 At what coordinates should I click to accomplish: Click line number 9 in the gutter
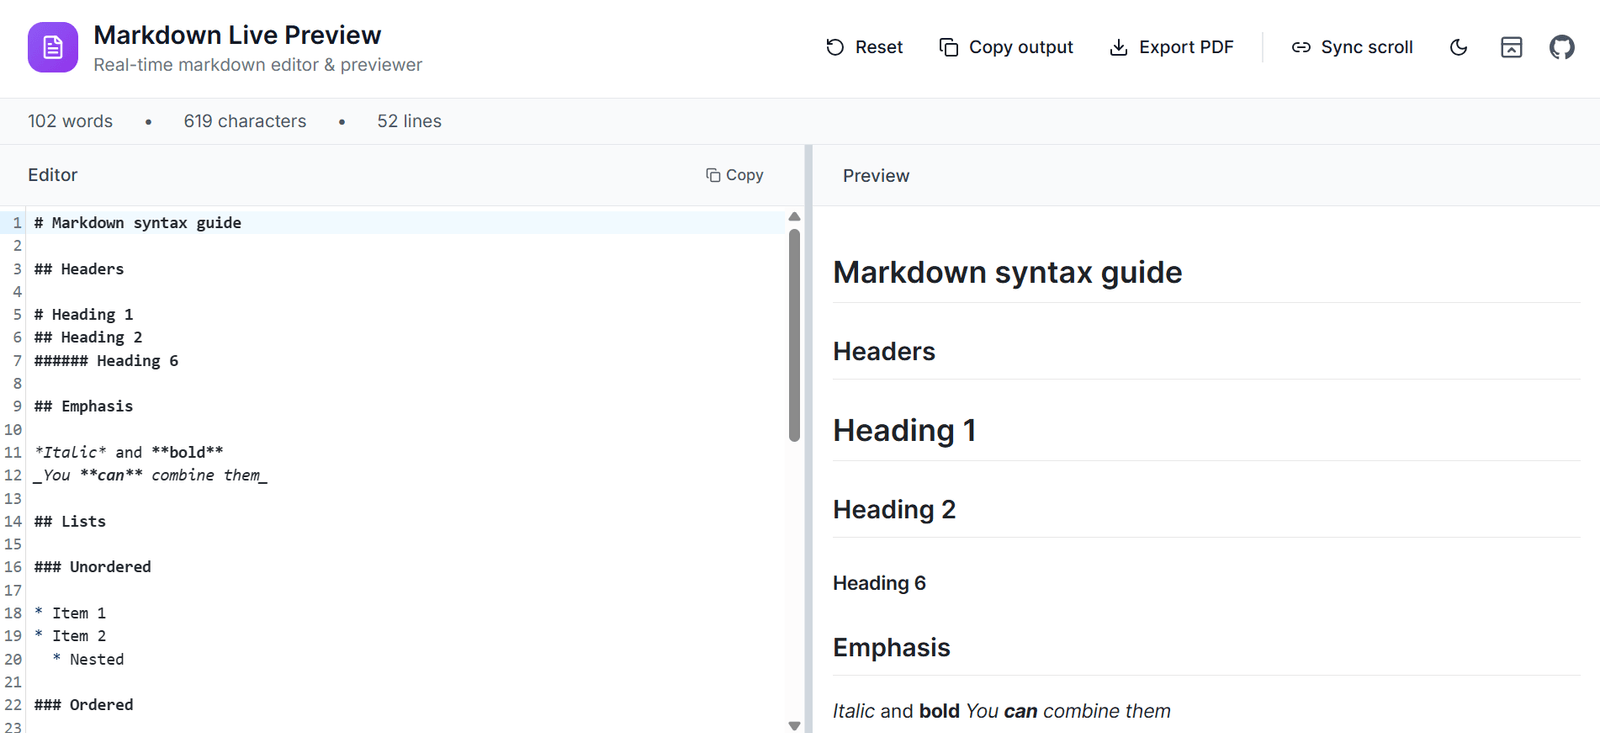point(17,406)
